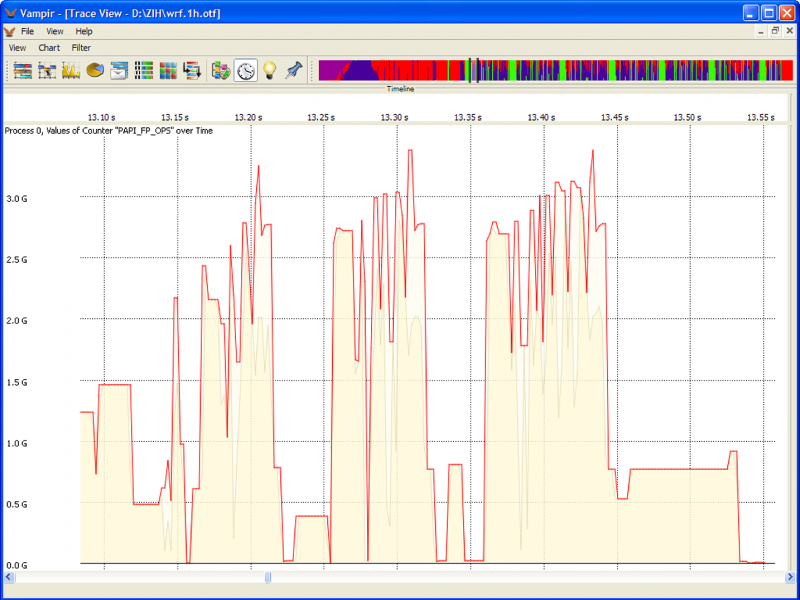Click the 13.45 s time axis label
The width and height of the screenshot is (800, 600).
[615, 117]
